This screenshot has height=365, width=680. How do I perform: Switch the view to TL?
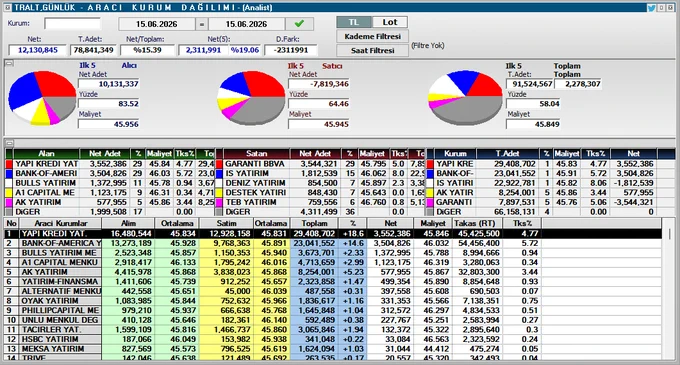click(353, 22)
